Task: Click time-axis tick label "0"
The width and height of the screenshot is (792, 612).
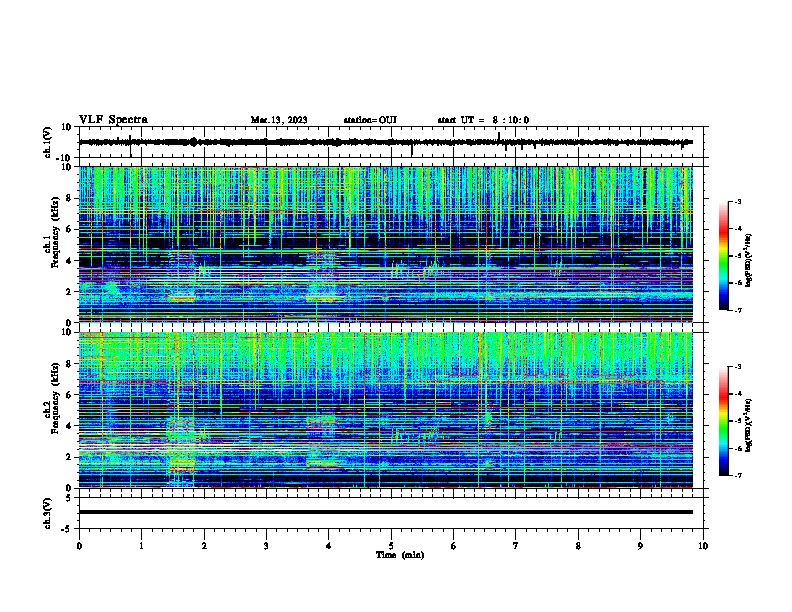Action: (79, 546)
